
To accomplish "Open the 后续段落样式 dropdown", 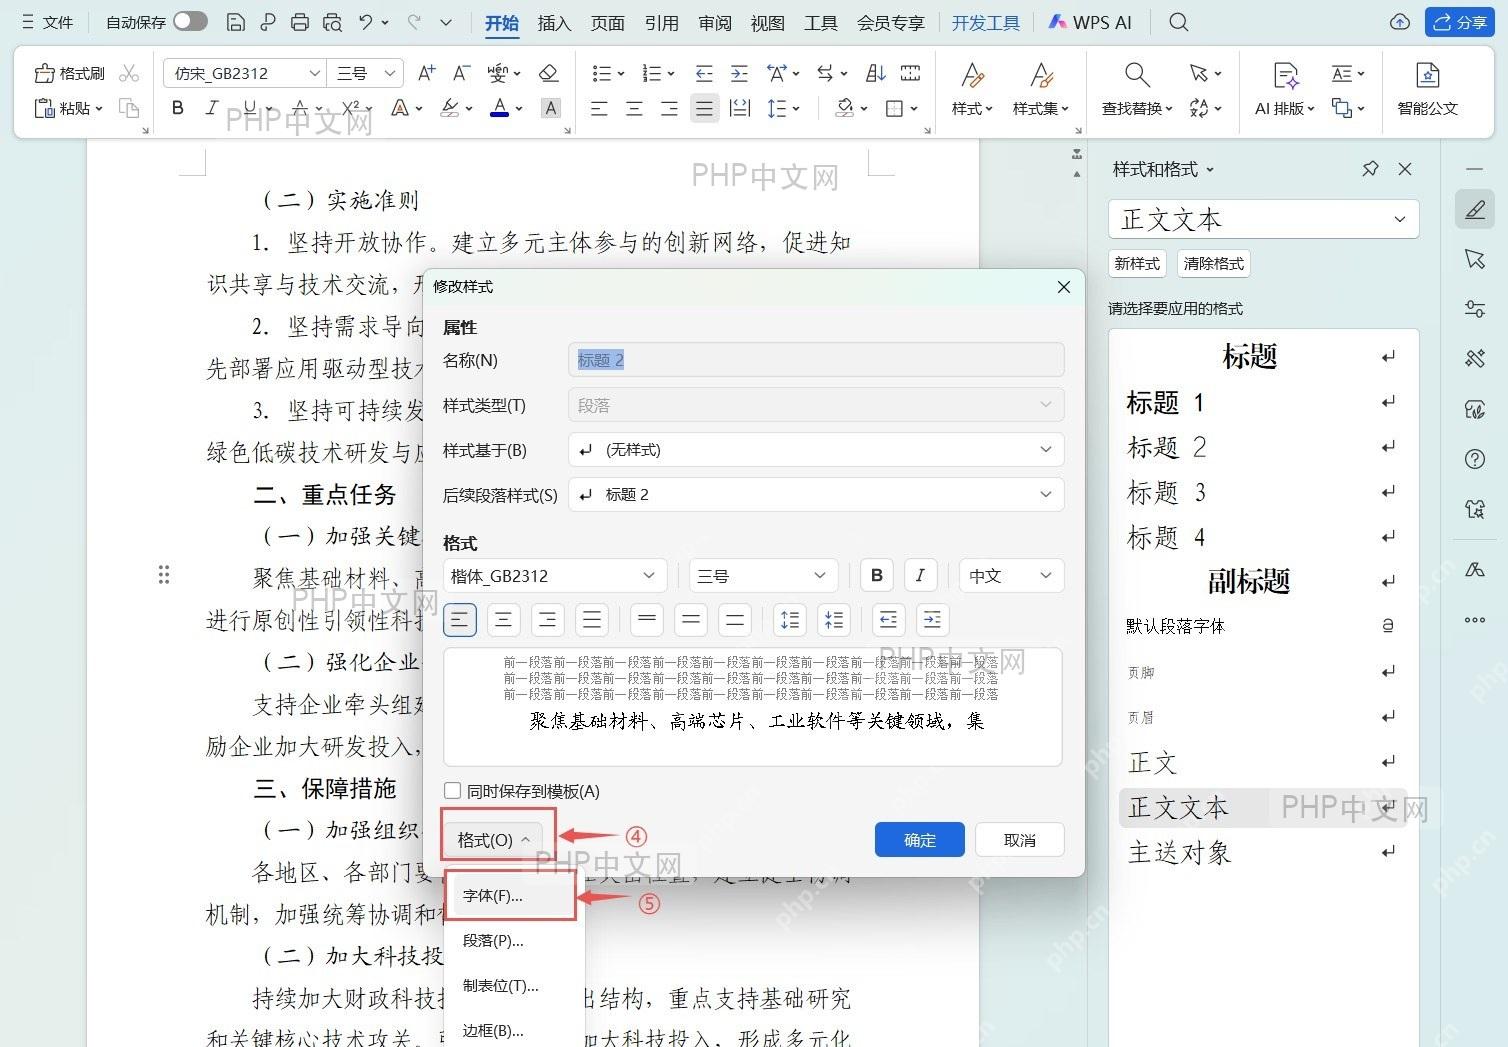I will 816,494.
